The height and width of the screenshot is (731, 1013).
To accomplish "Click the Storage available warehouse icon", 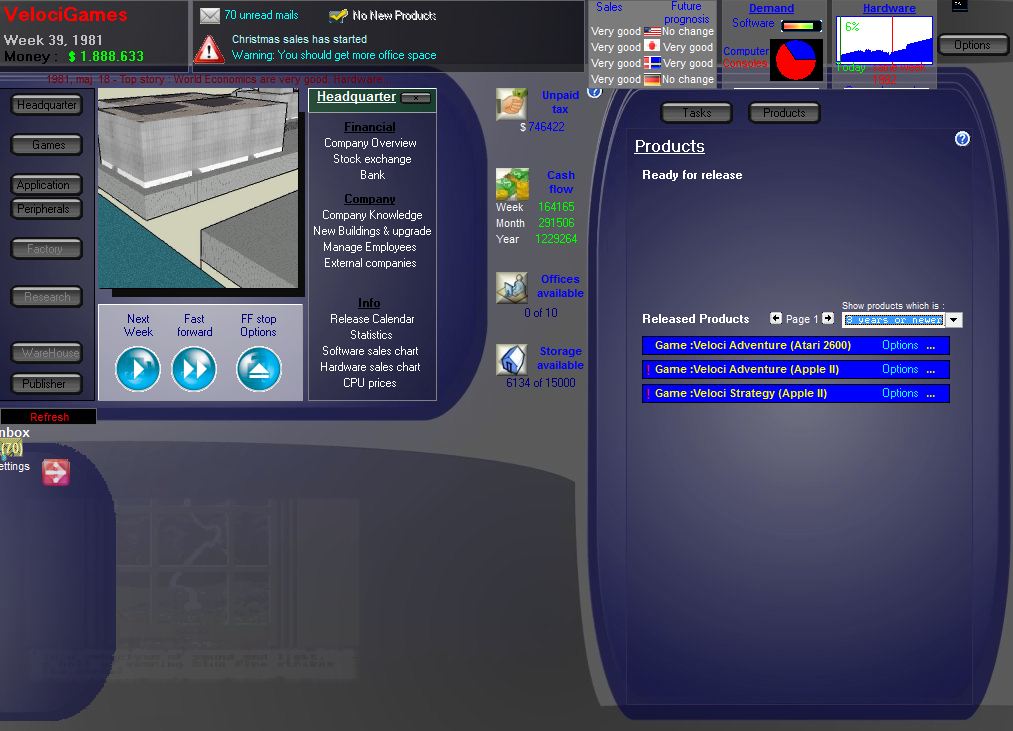I will (x=512, y=359).
